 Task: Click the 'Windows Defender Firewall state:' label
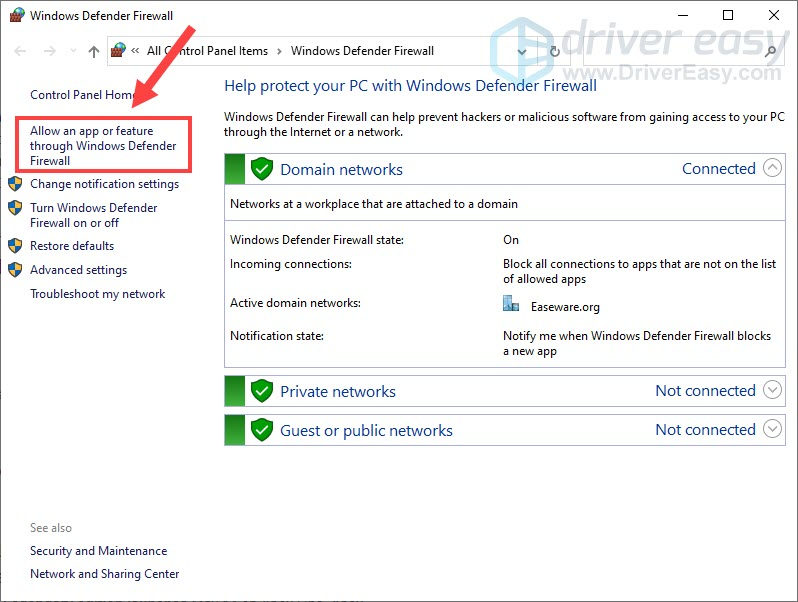coord(317,240)
